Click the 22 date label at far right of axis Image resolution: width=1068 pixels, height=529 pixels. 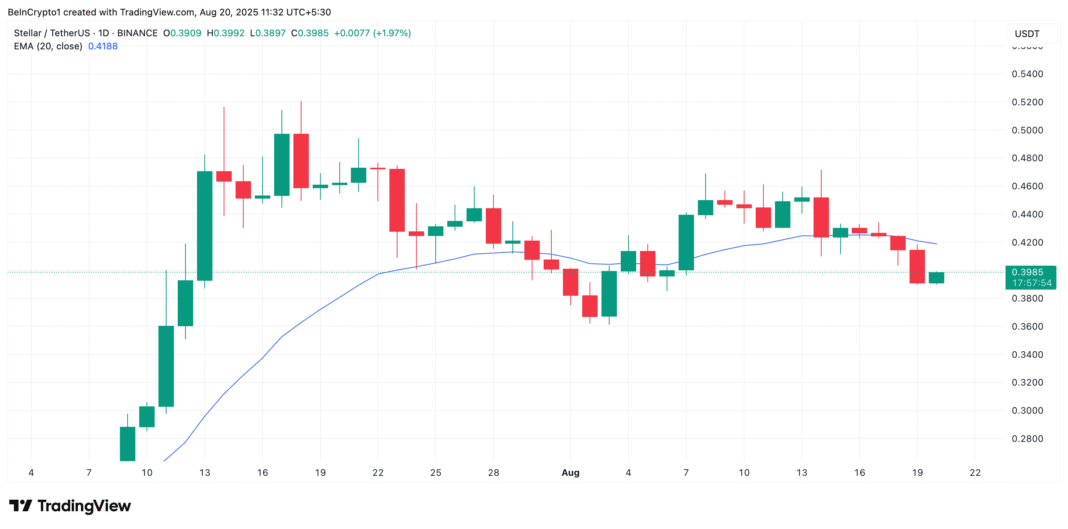click(x=975, y=472)
